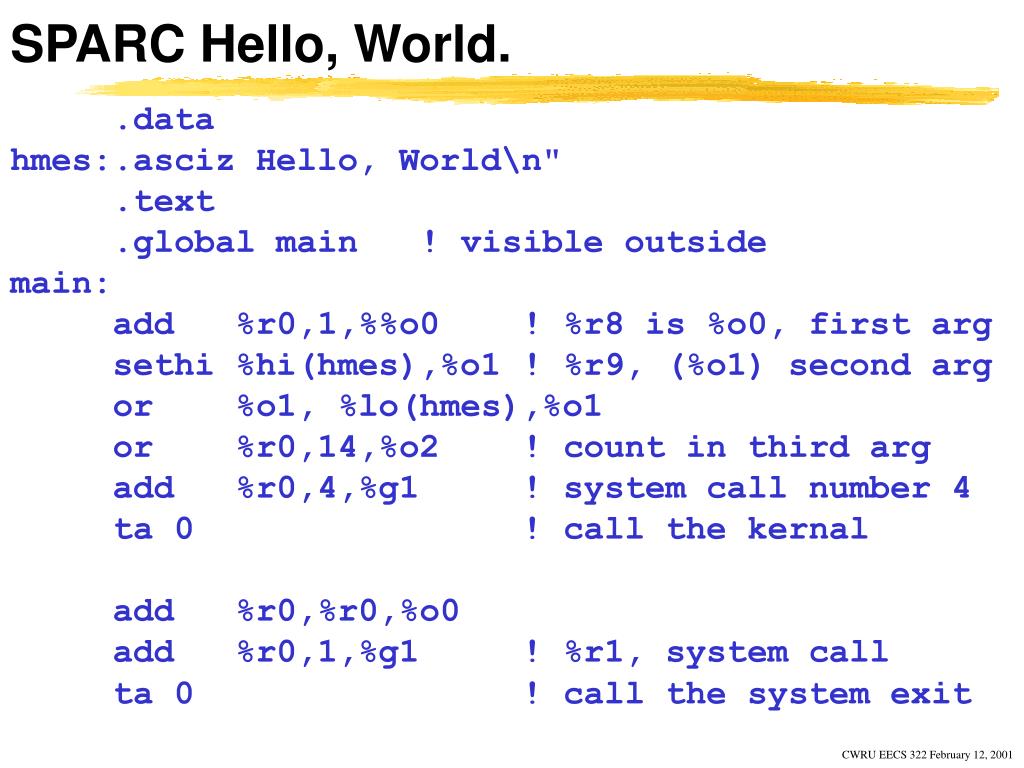
Task: Click the operand '%r0,1,%g1'
Action: click(x=327, y=652)
